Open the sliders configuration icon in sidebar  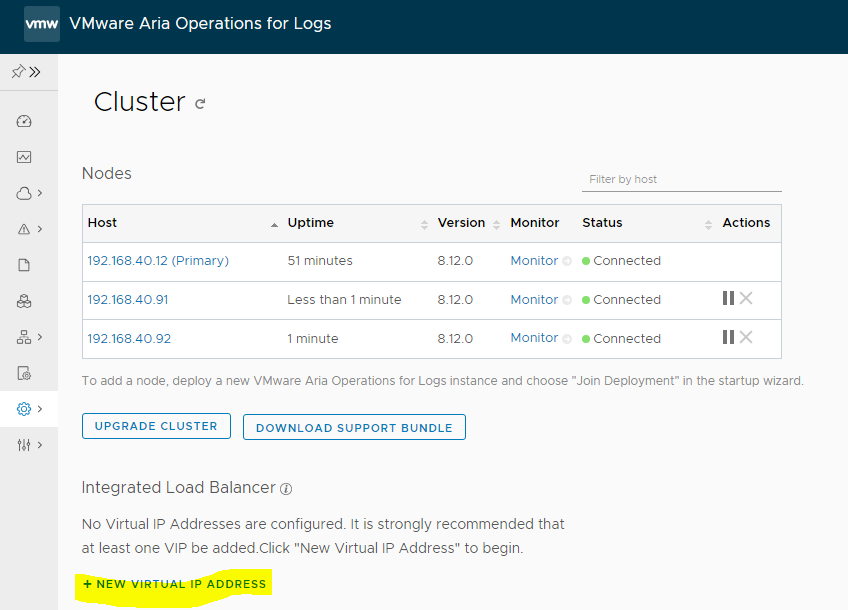26,445
